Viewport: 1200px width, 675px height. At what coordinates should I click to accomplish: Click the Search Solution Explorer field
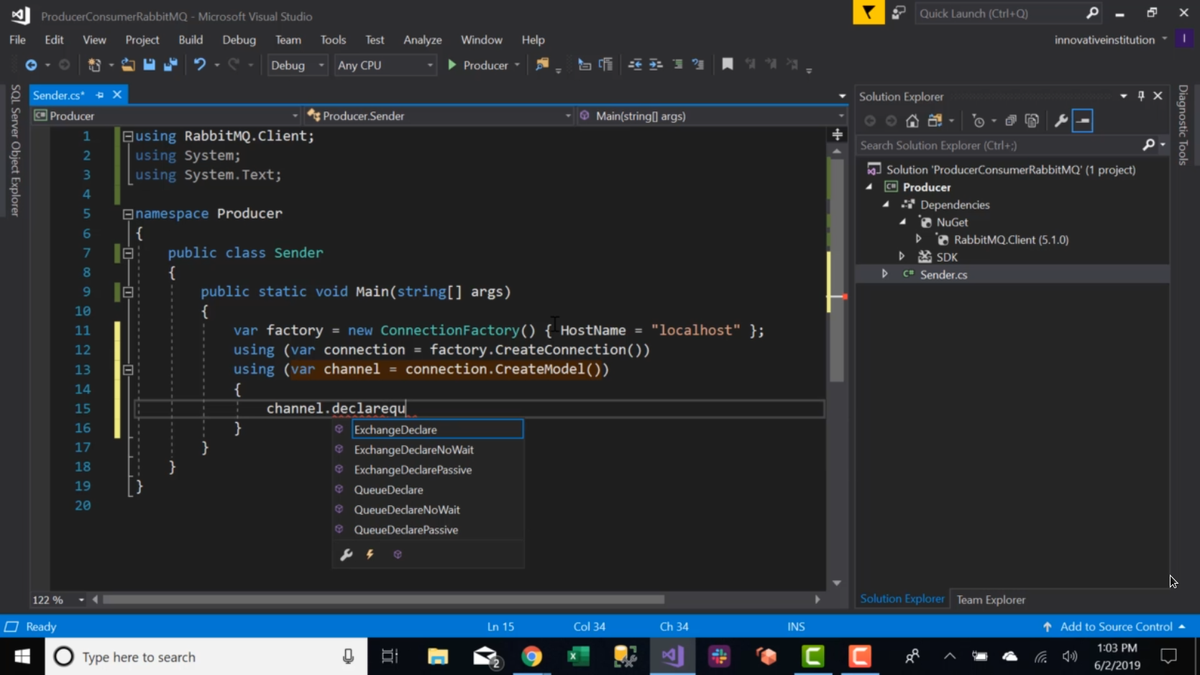pos(1000,145)
